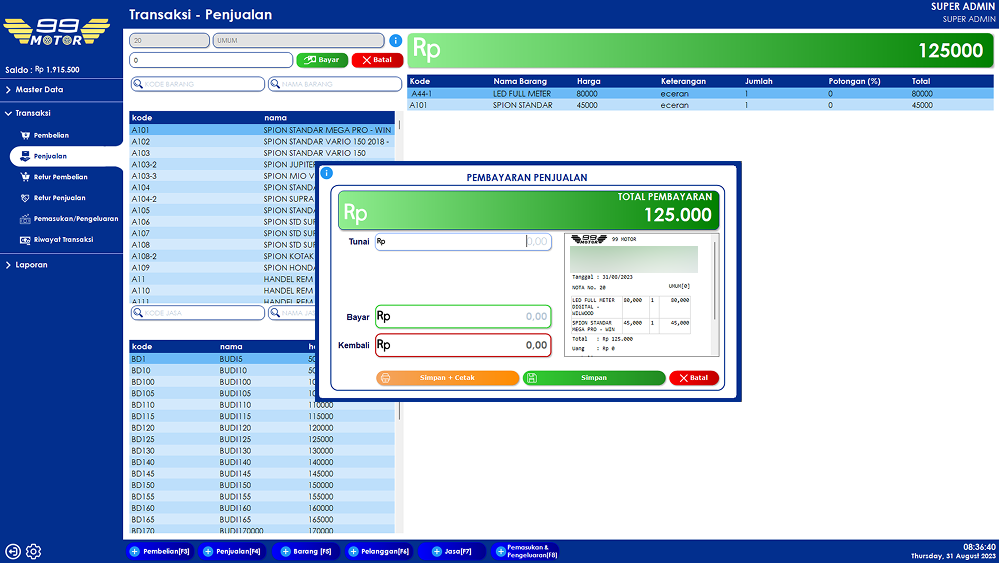Click the Potongan (%) column header
The height and width of the screenshot is (563, 999).
coord(854,82)
